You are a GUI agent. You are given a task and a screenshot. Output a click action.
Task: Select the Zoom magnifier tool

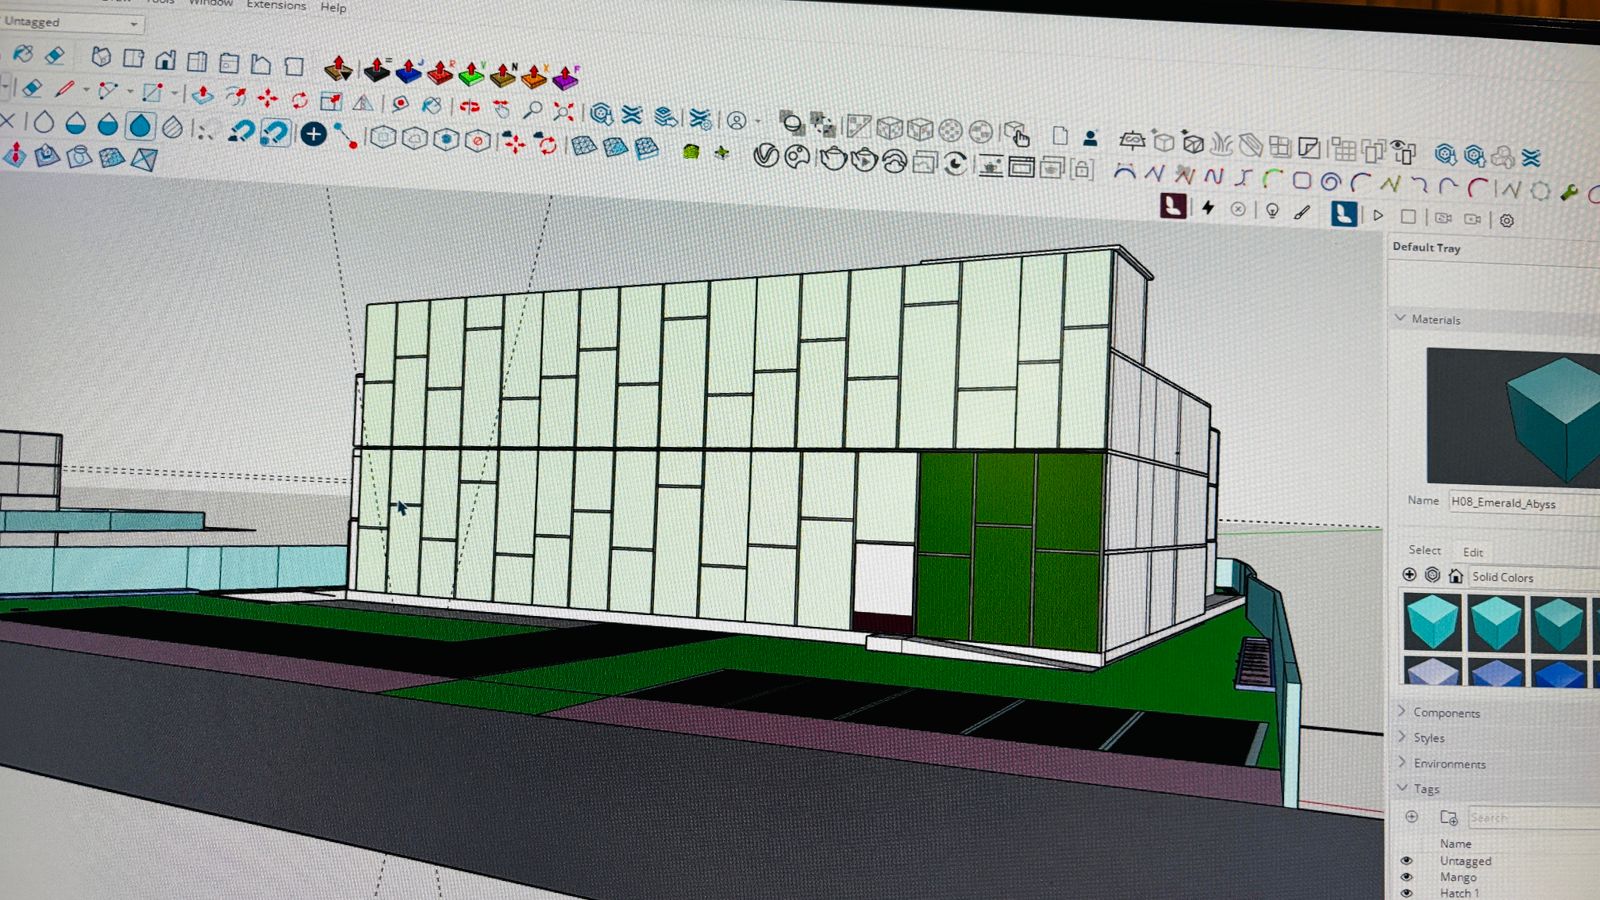pyautogui.click(x=533, y=109)
